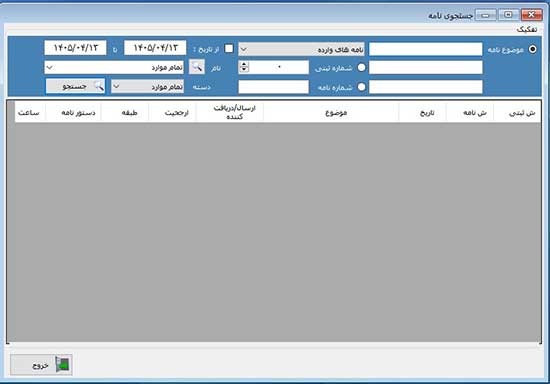The image size is (550, 384).
Task: Click the جستجو search button
Action: pos(75,86)
